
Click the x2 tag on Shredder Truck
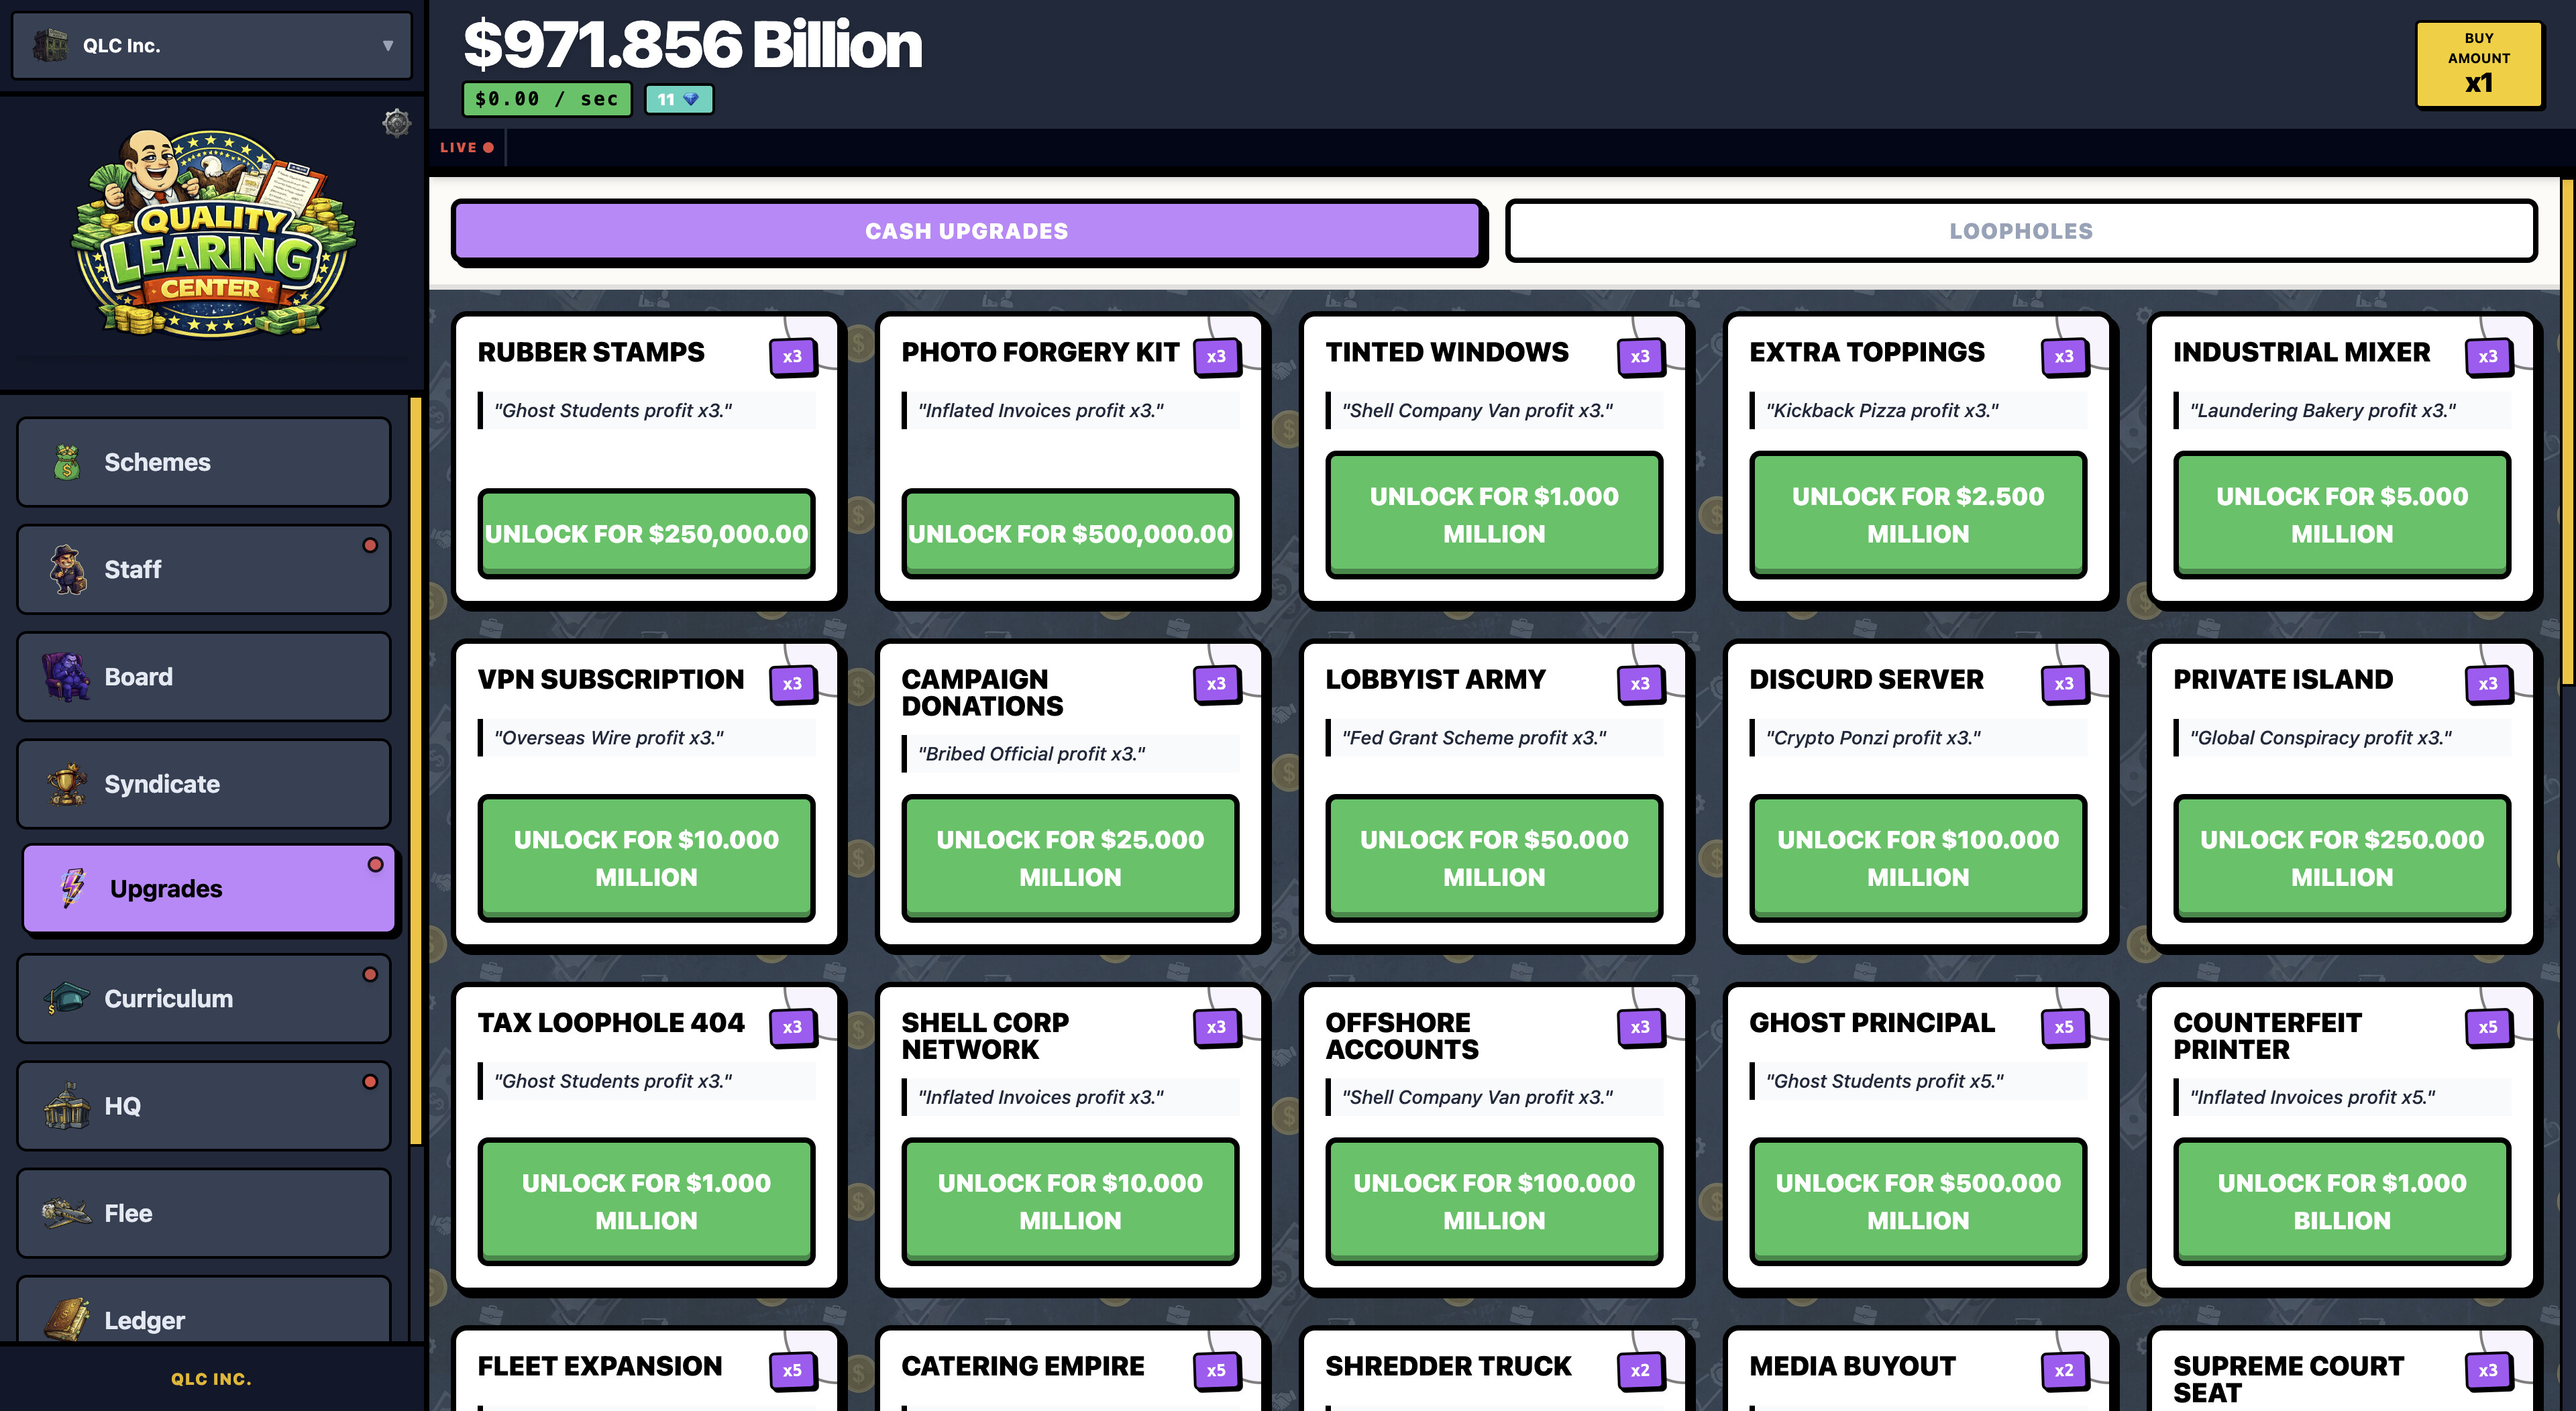(1641, 1370)
